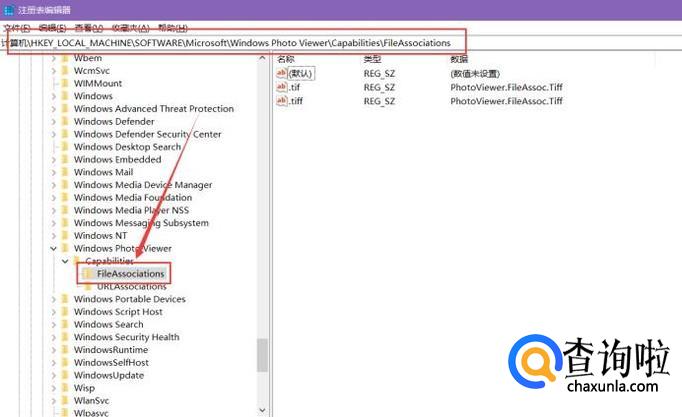The width and height of the screenshot is (682, 417).
Task: Open the 文件 menu
Action: click(x=17, y=28)
